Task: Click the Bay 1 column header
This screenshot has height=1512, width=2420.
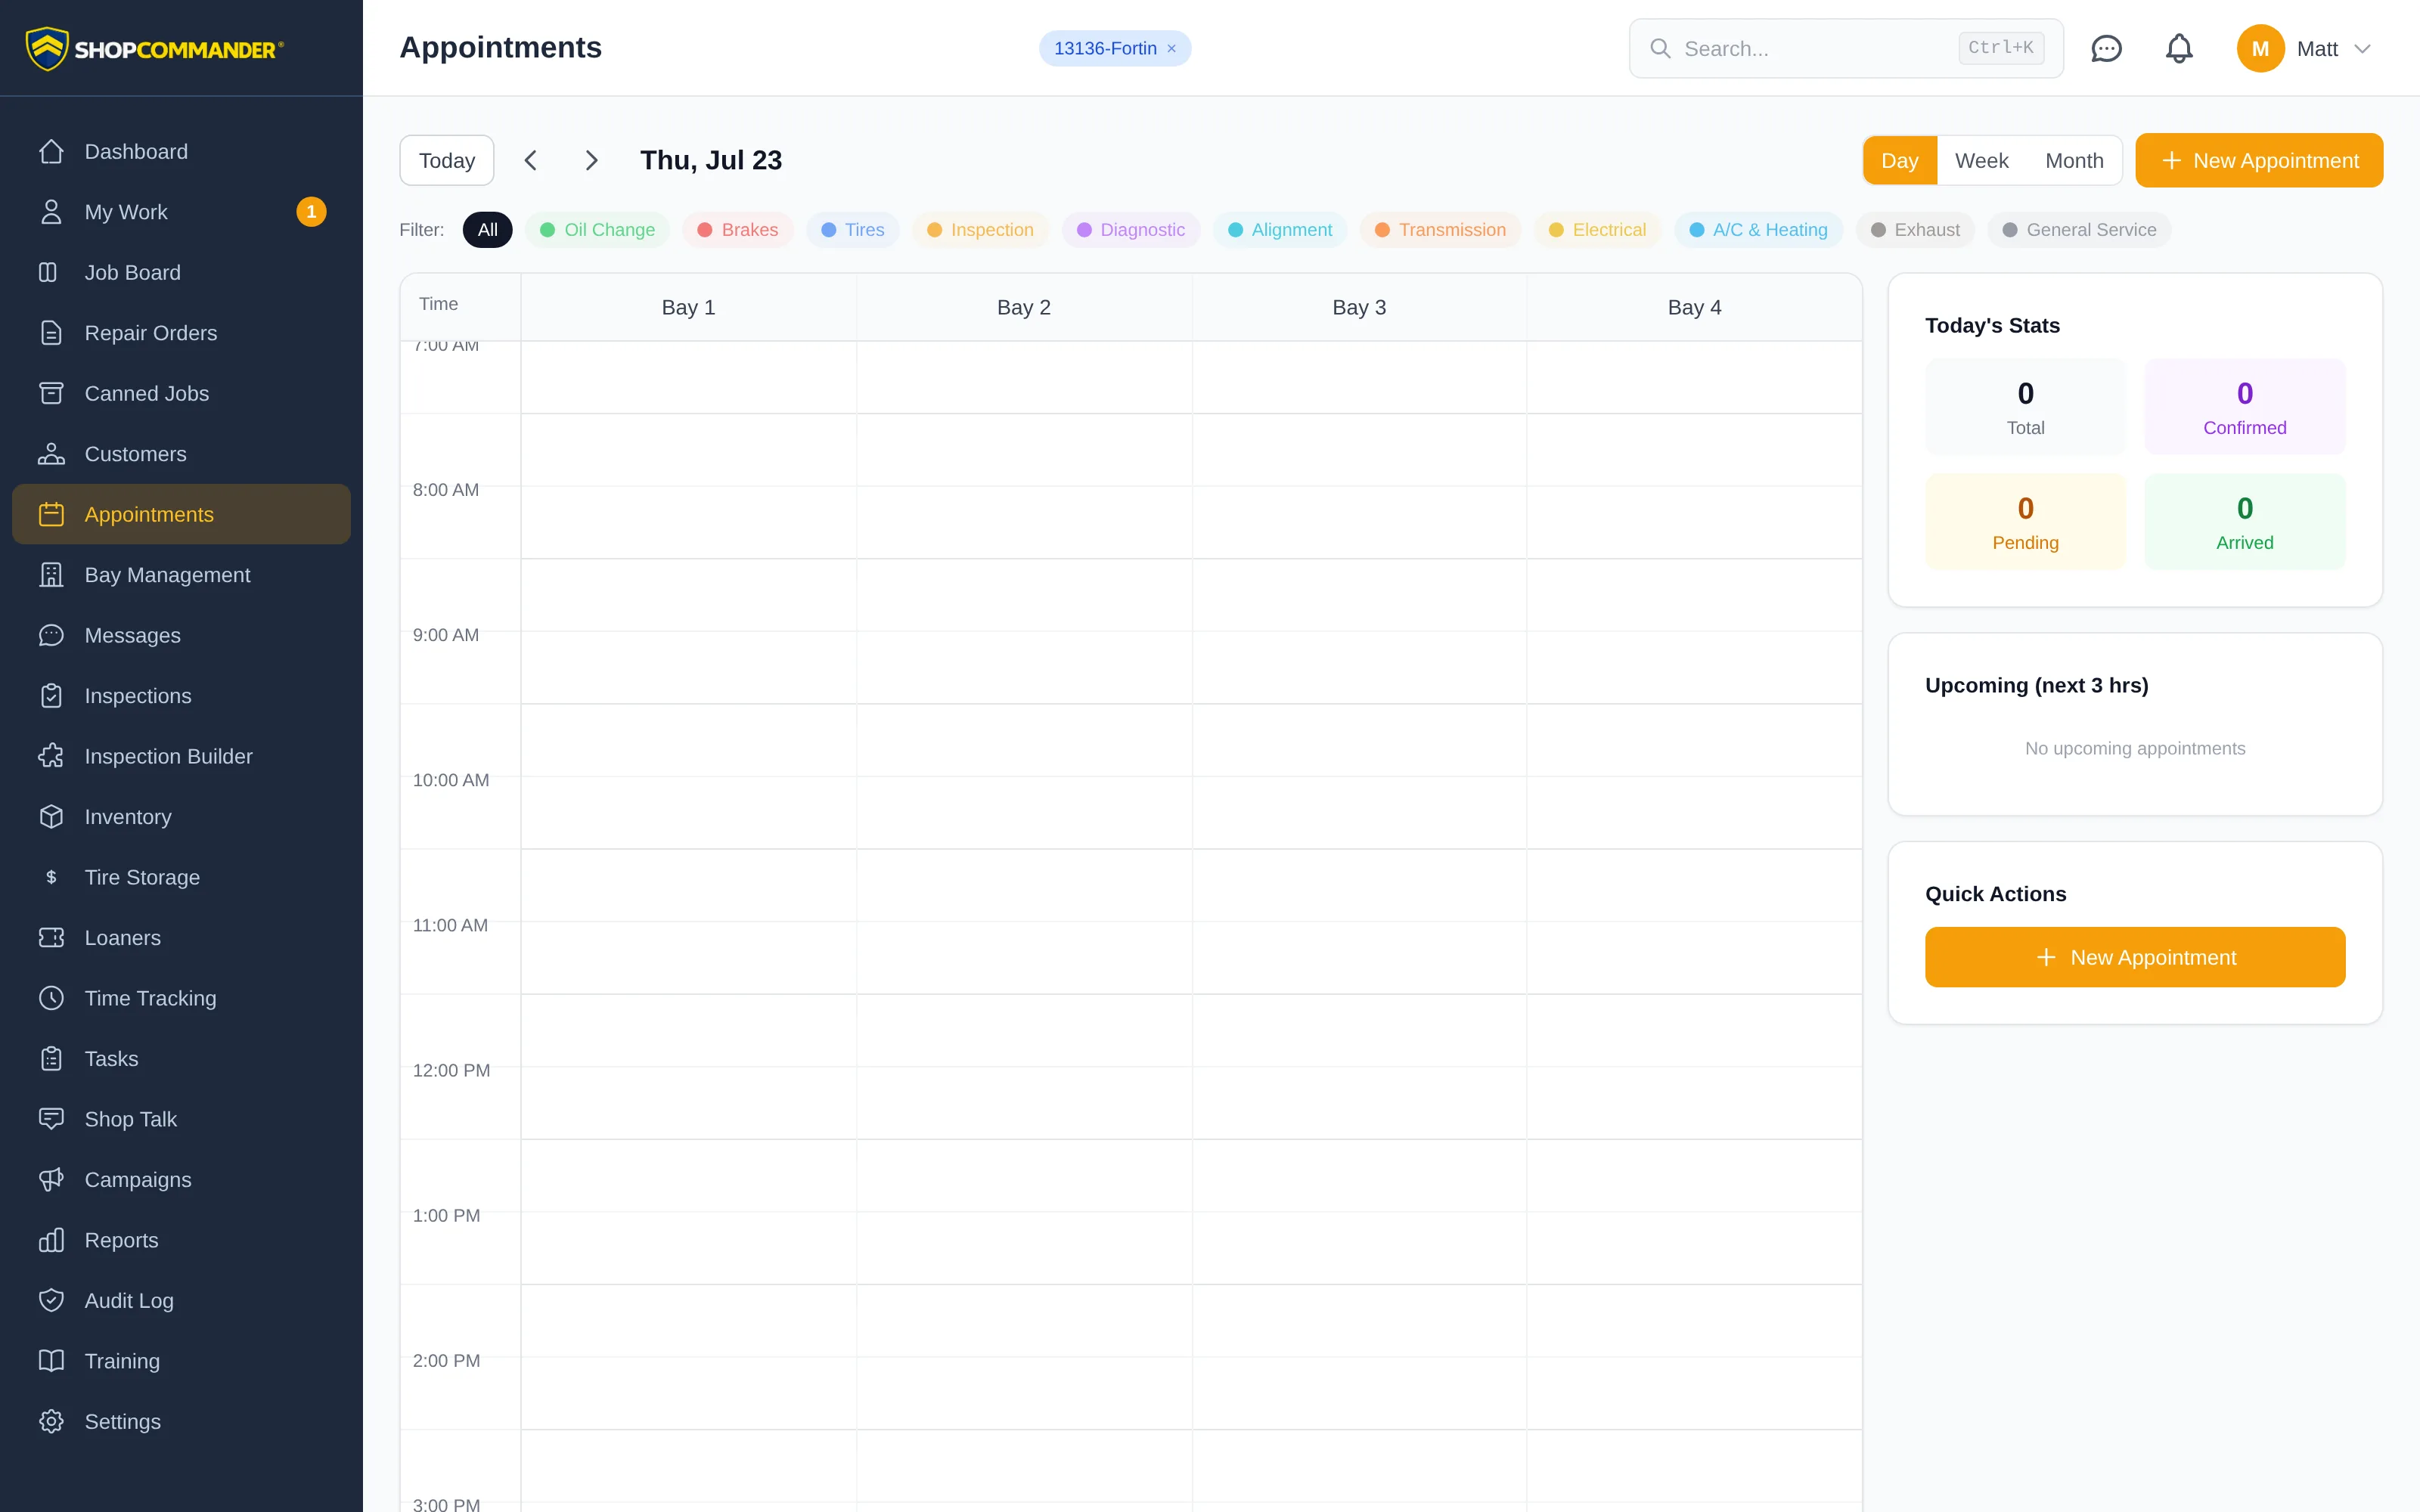Action: click(688, 307)
